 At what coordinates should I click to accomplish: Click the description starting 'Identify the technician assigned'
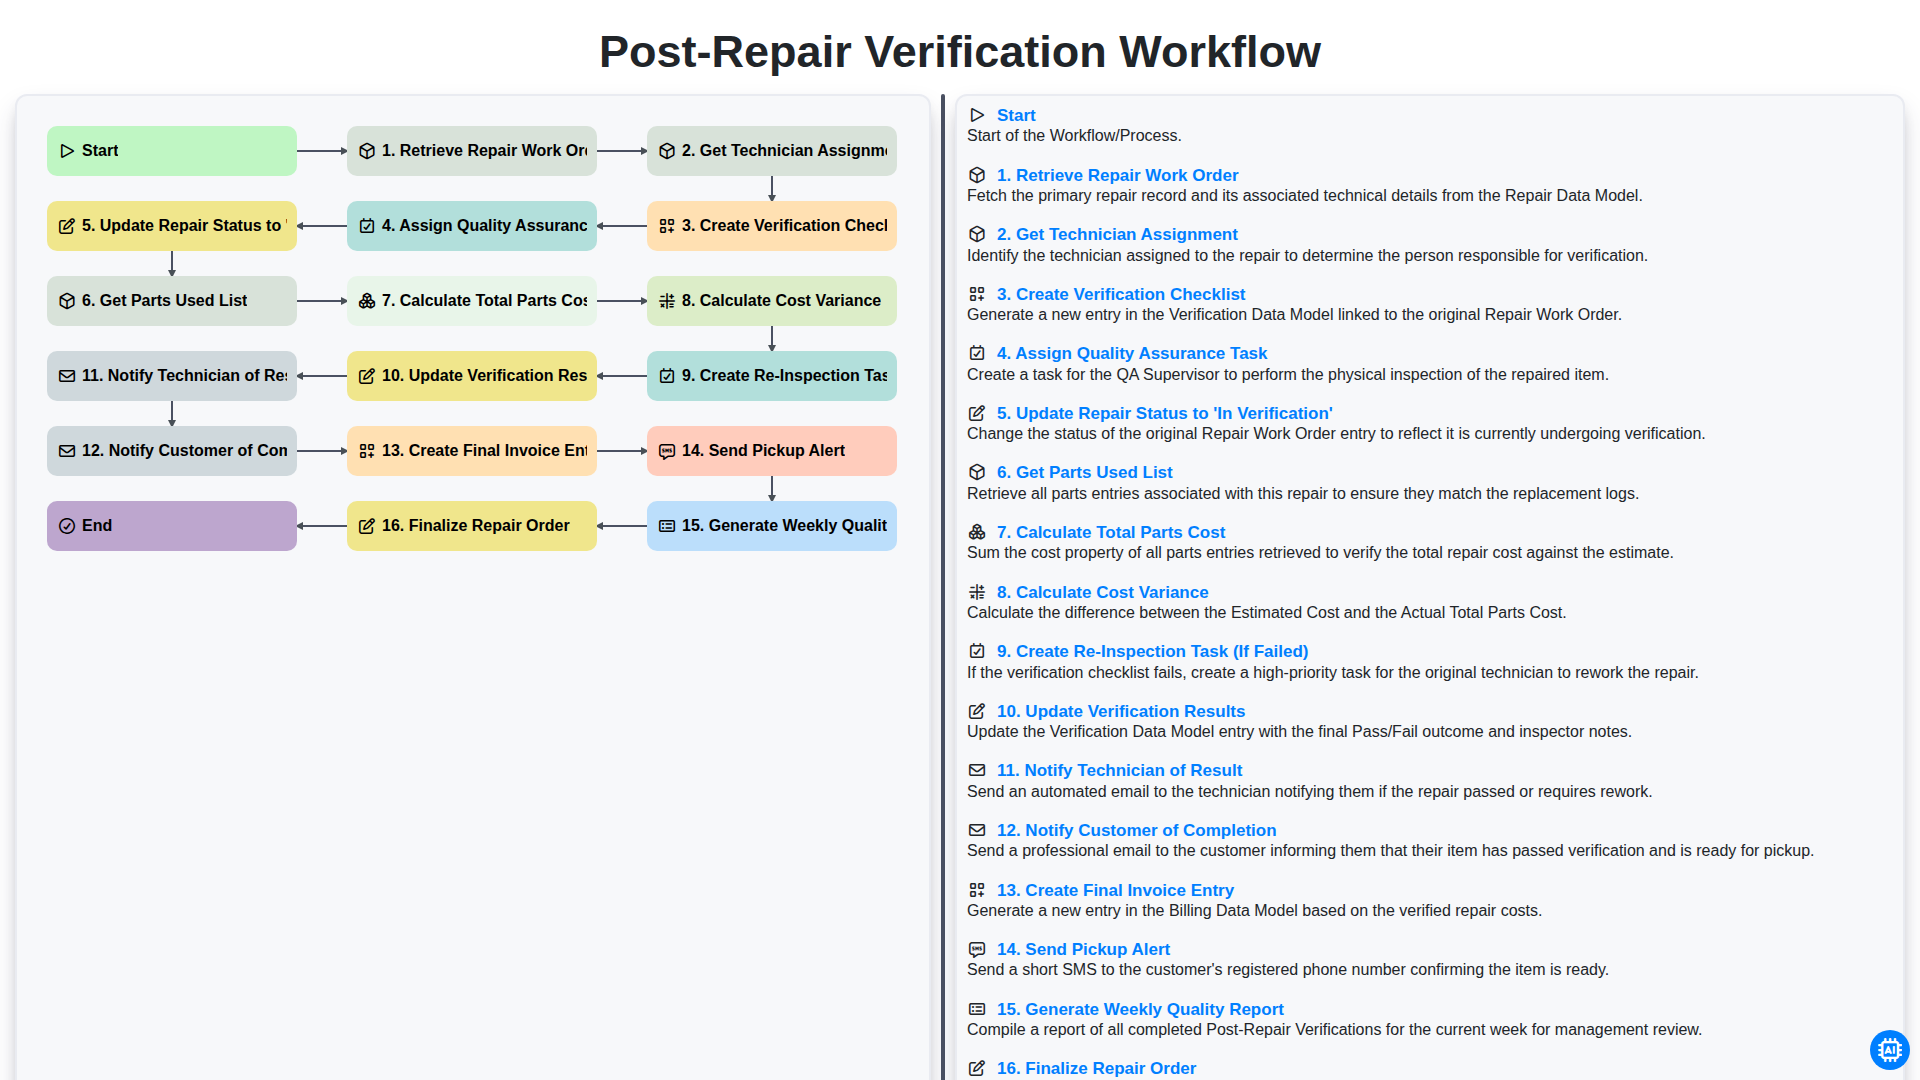[1307, 256]
